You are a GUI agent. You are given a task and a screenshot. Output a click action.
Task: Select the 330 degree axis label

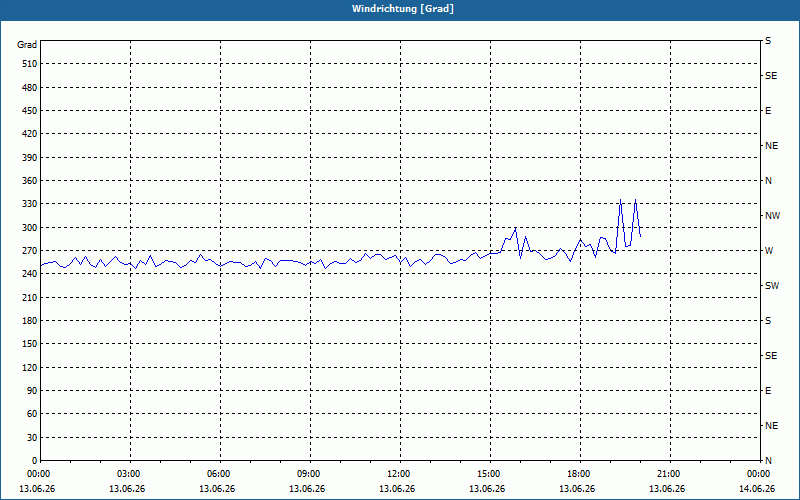[x=30, y=204]
